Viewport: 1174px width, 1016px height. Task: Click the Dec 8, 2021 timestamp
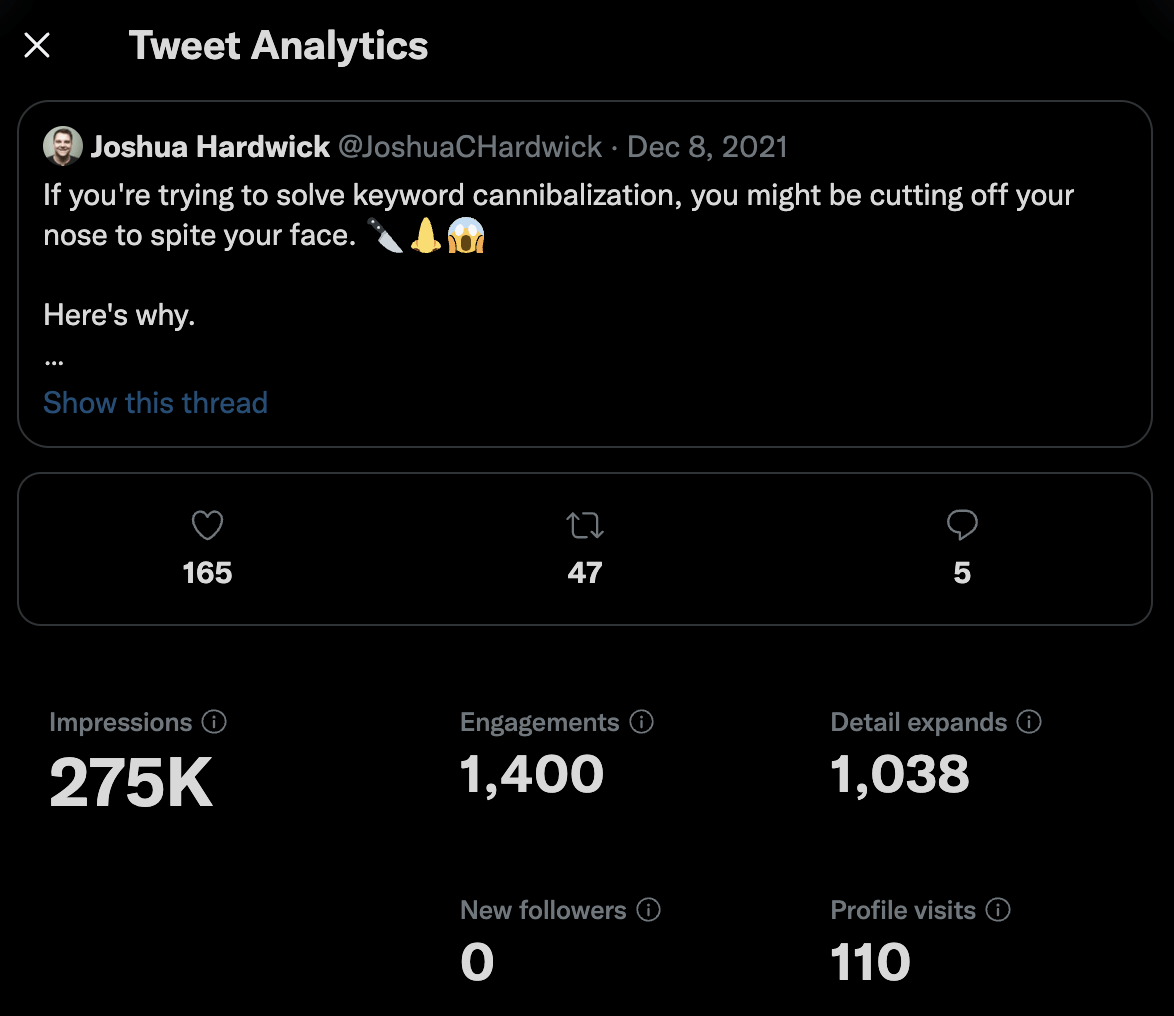707,146
